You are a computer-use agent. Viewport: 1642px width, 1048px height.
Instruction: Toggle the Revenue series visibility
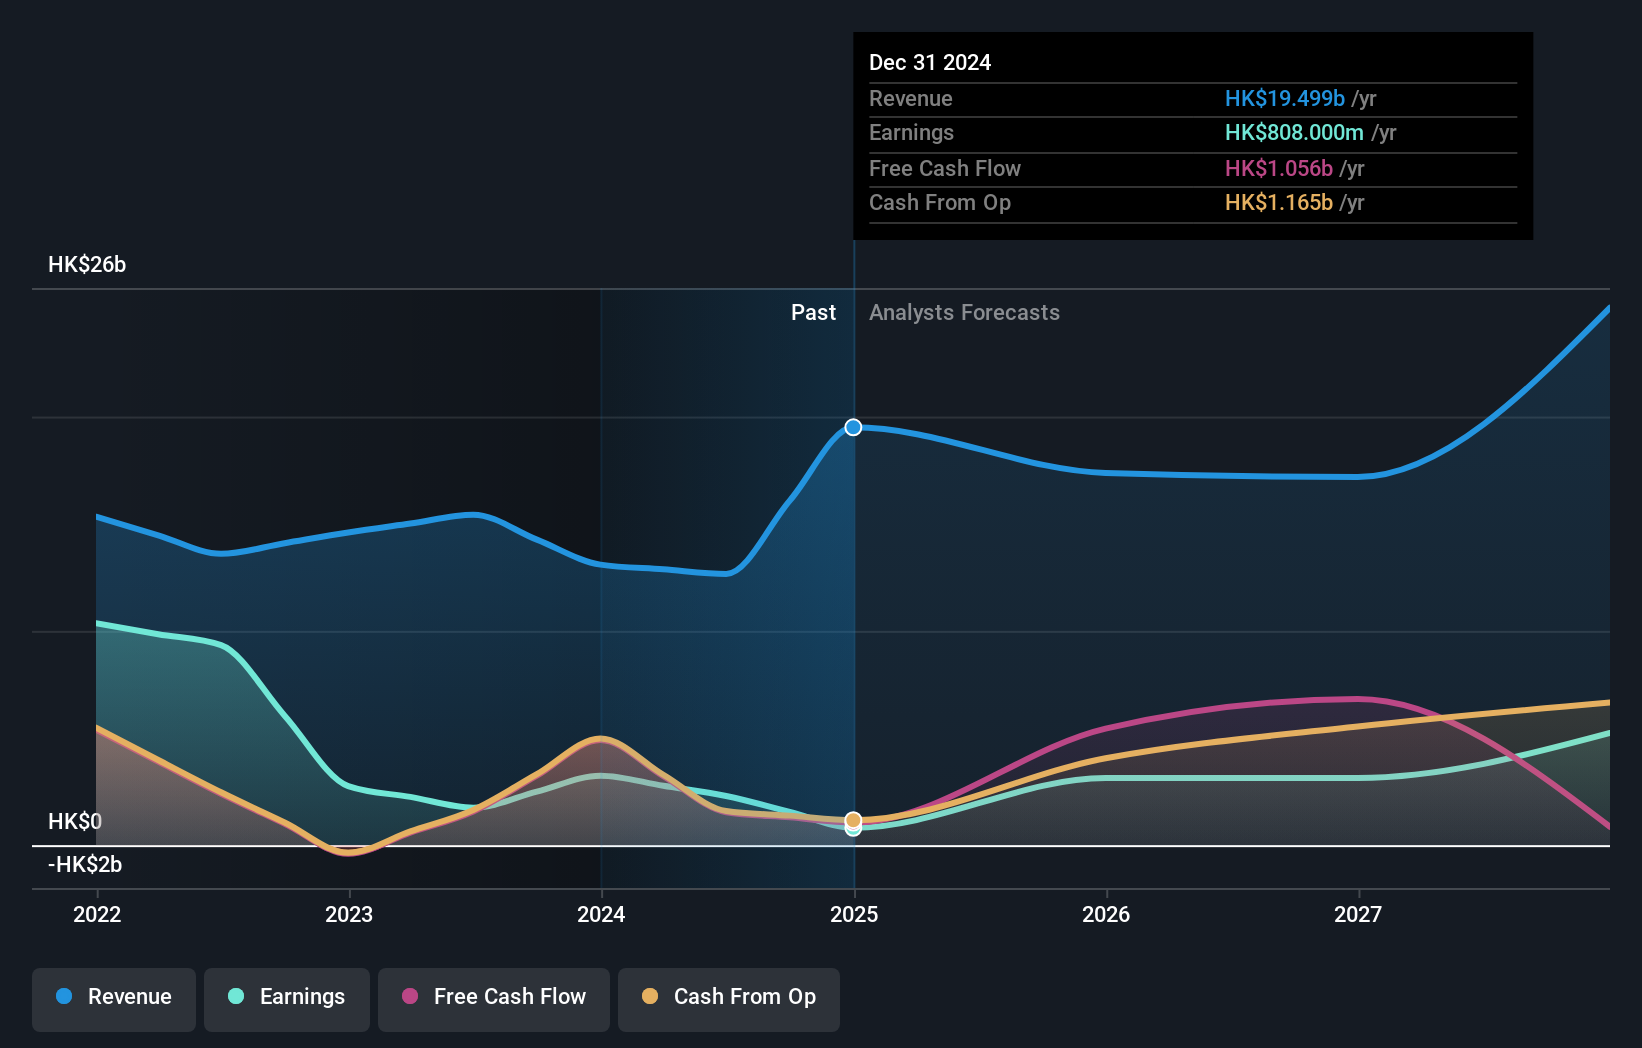click(x=113, y=997)
